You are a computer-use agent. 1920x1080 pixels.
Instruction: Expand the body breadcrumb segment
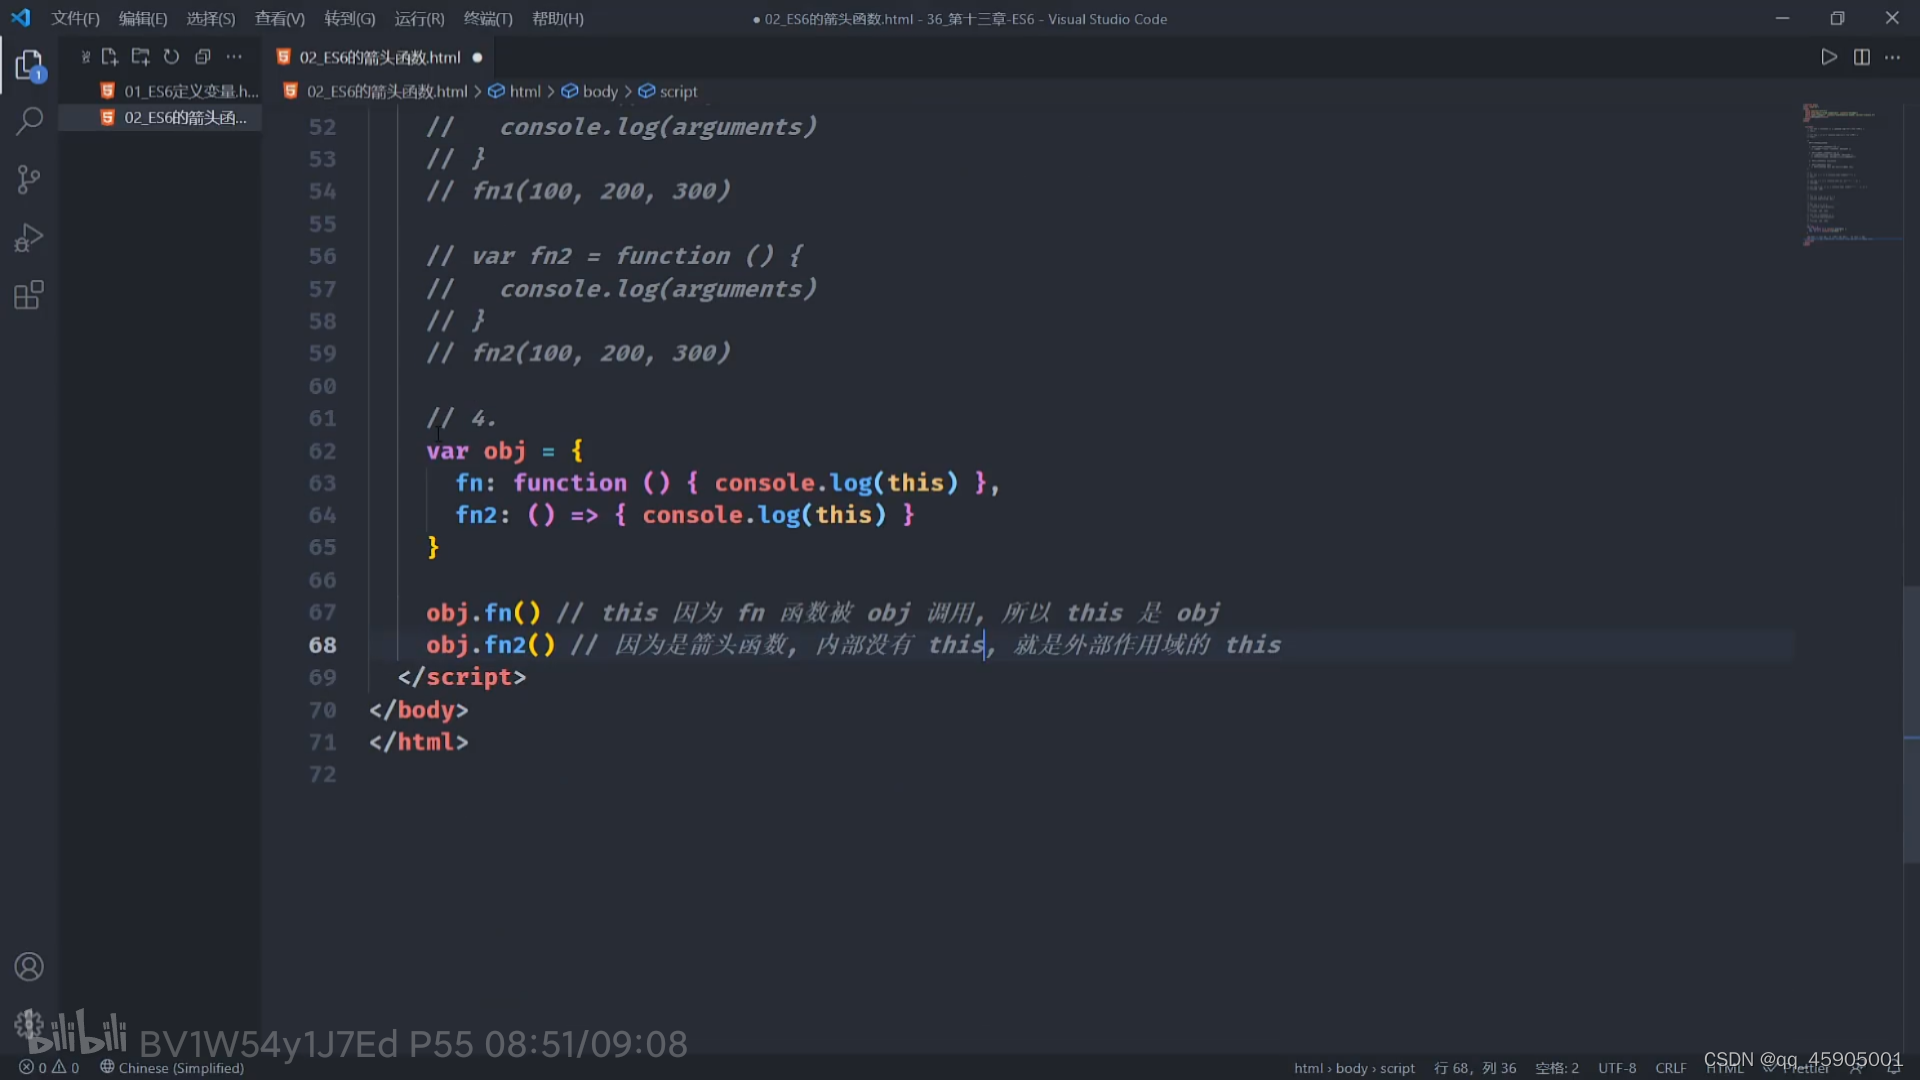(600, 91)
